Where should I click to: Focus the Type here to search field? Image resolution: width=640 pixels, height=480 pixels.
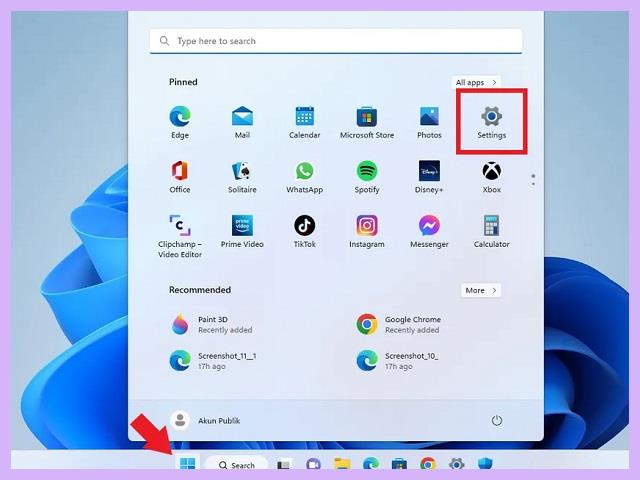click(x=336, y=41)
